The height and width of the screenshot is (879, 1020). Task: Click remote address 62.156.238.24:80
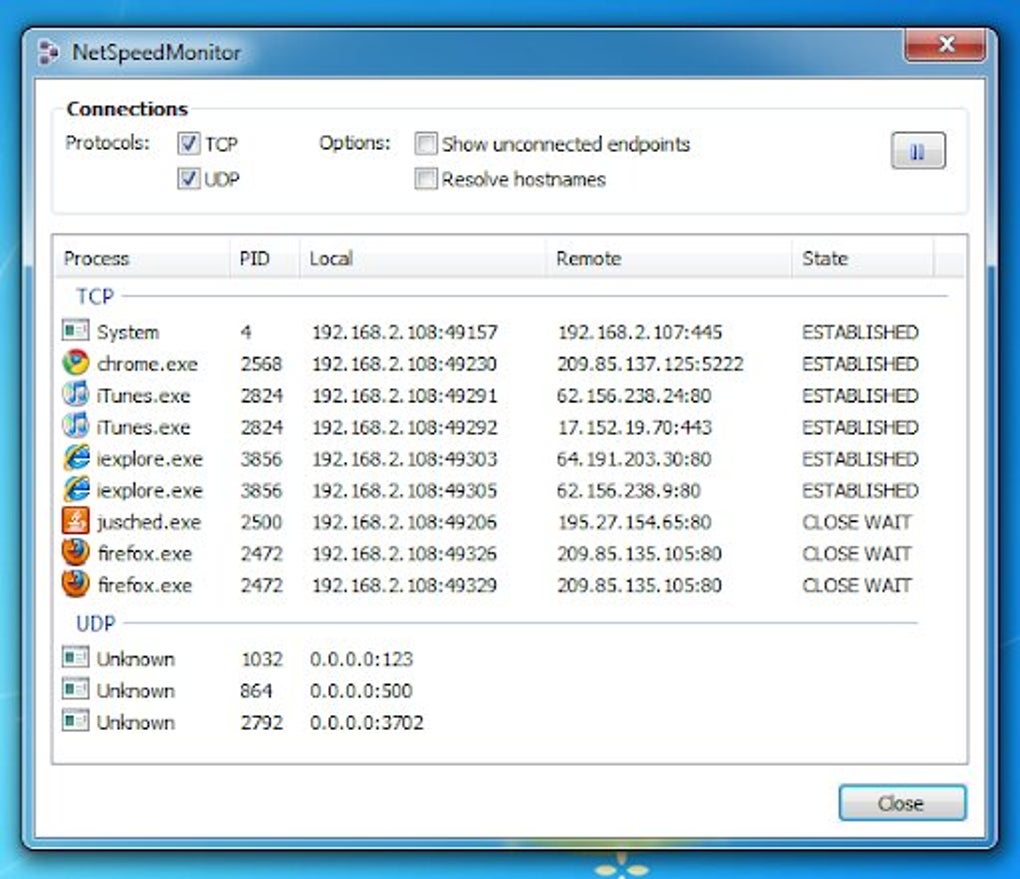click(634, 396)
